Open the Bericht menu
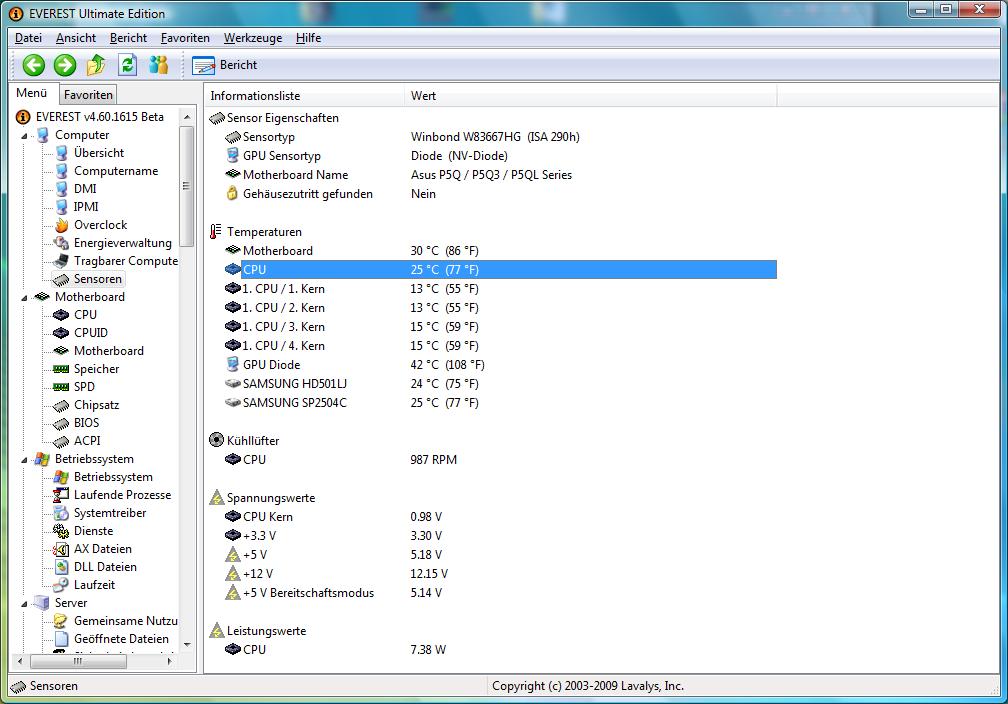This screenshot has width=1008, height=704. click(x=128, y=38)
